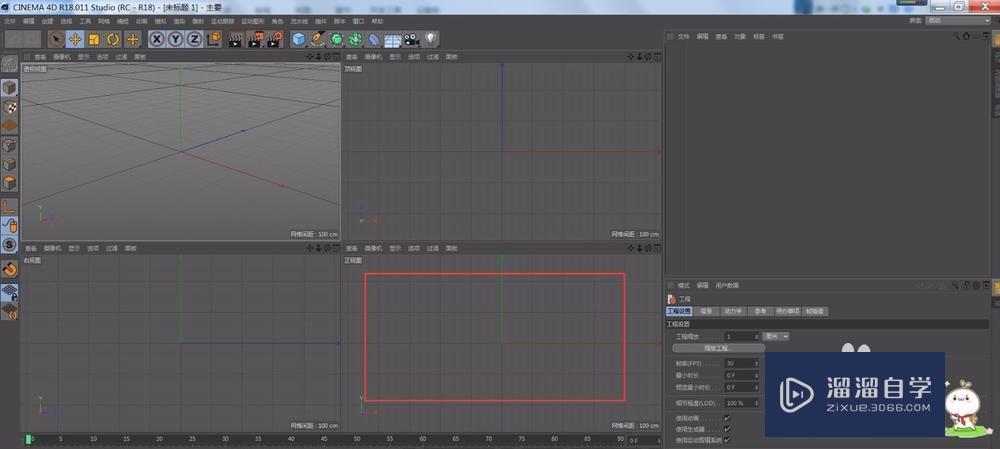
Task: Click the spline Pen tool icon
Action: point(318,40)
